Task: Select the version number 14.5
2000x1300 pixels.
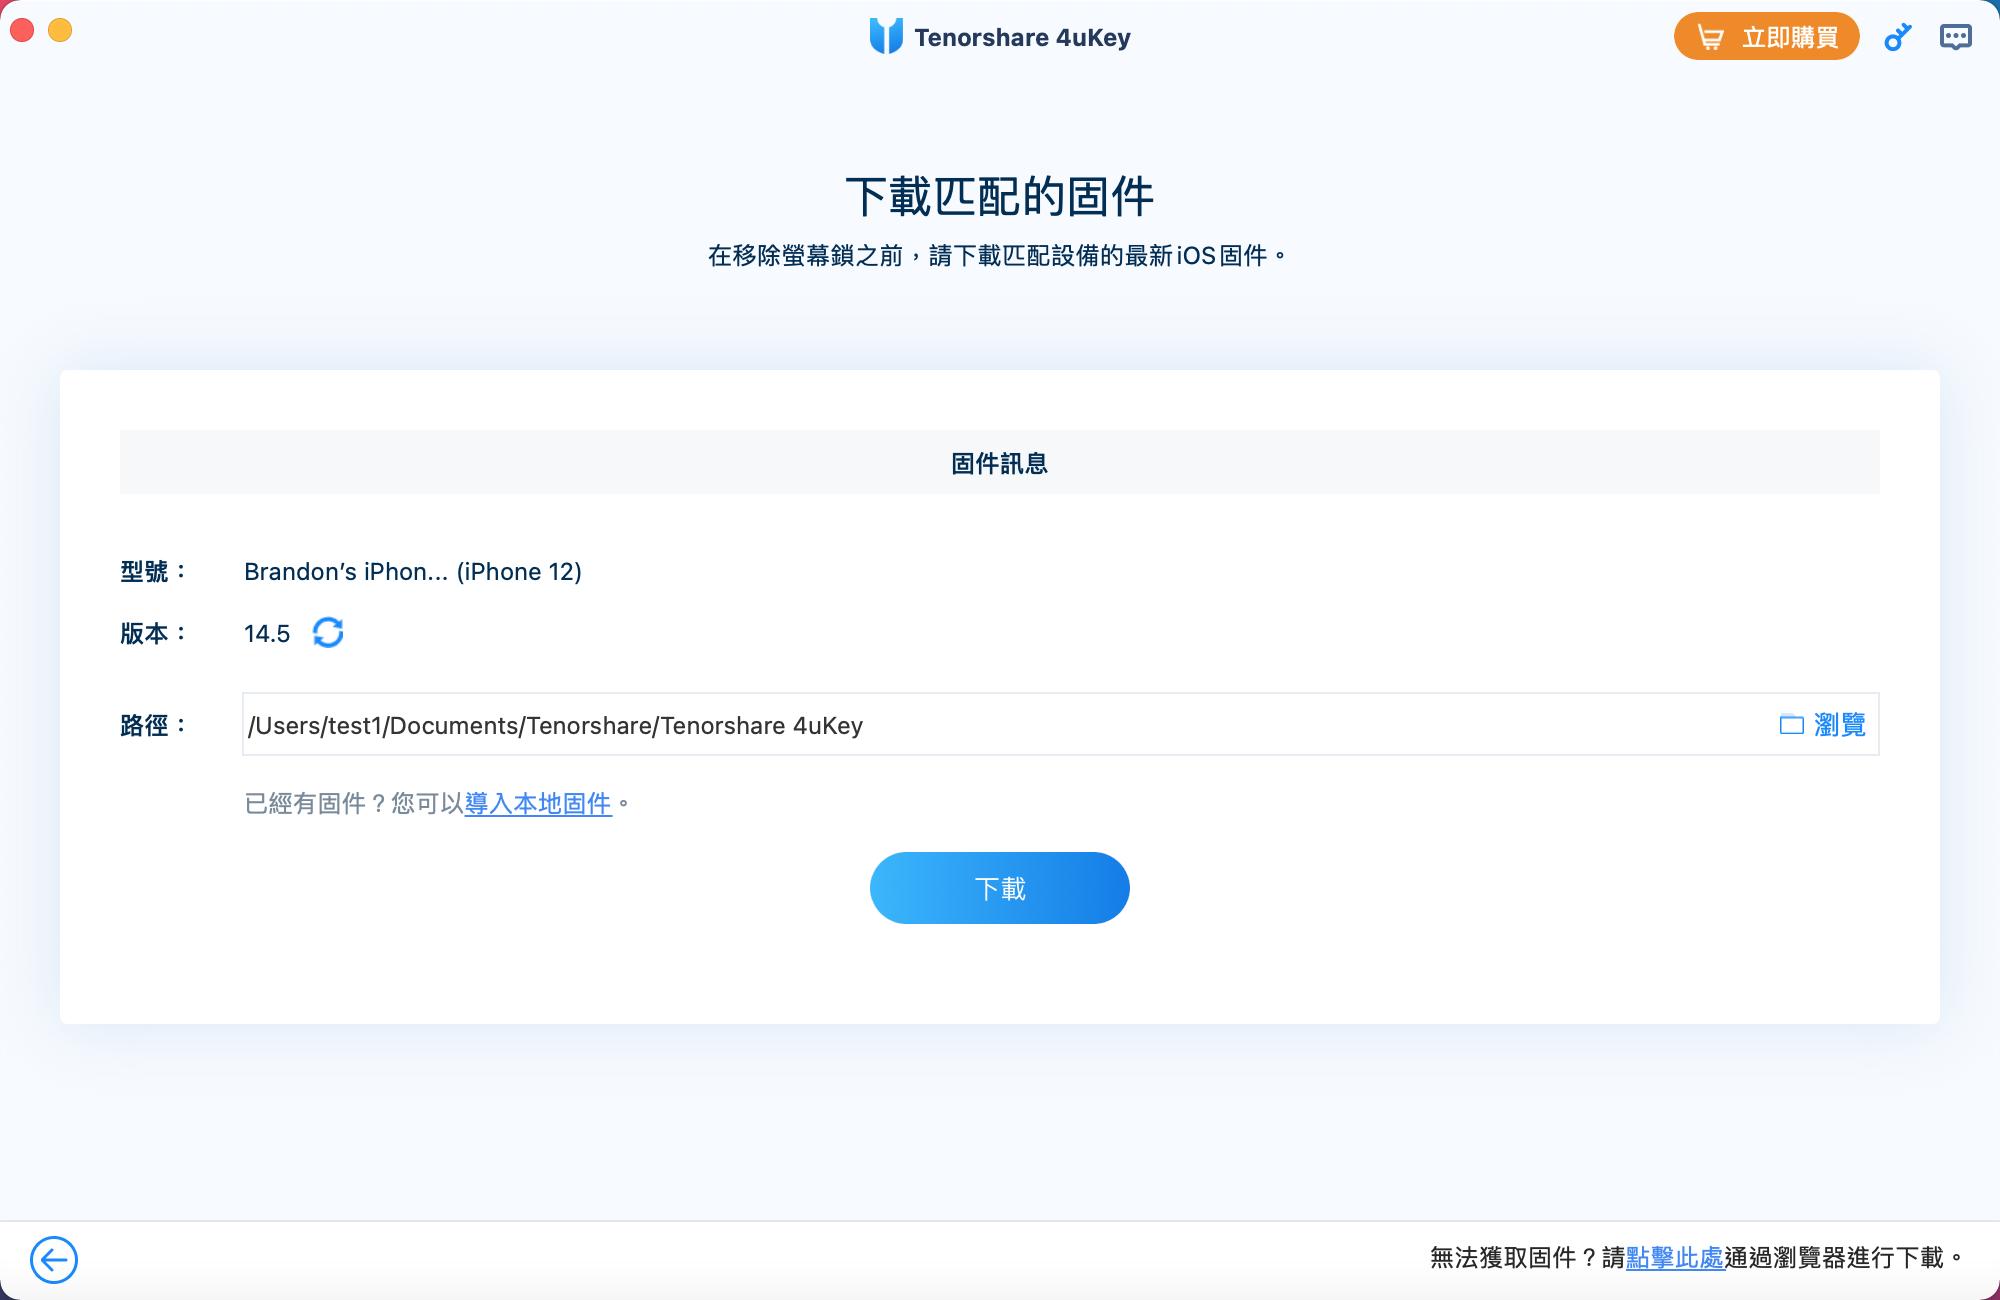Action: pyautogui.click(x=267, y=633)
